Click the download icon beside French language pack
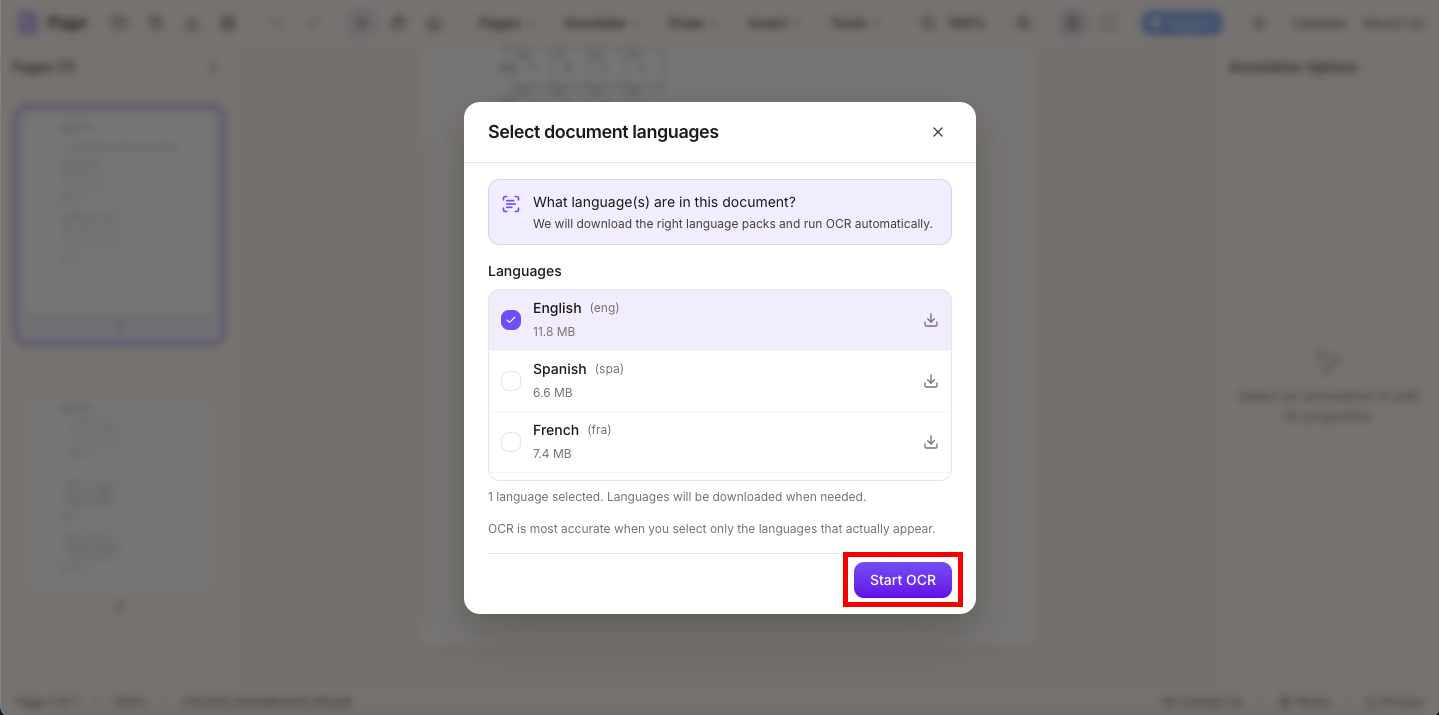Viewport: 1439px width, 715px height. [930, 441]
